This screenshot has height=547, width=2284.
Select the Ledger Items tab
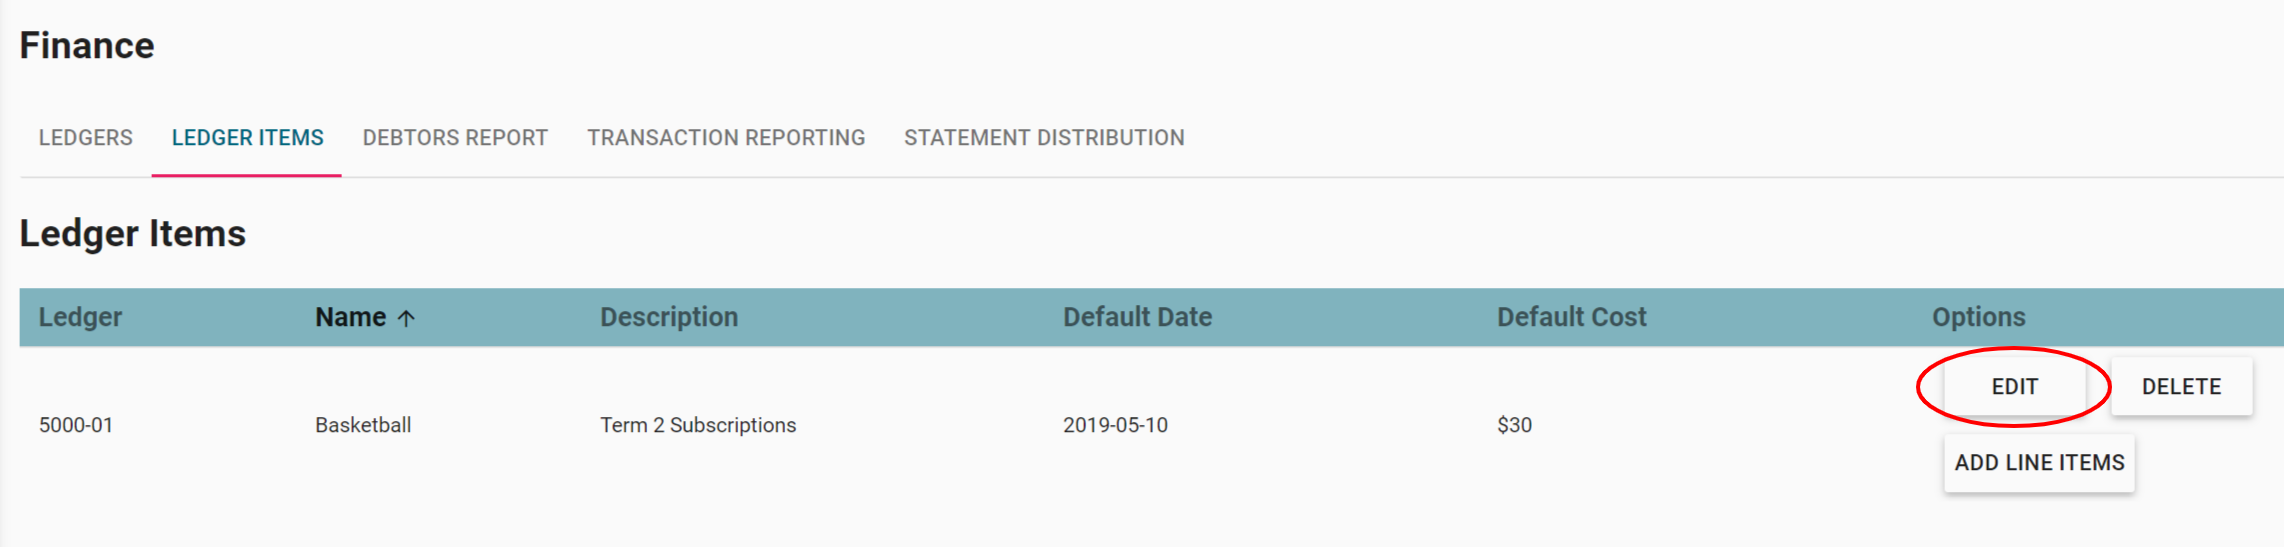247,138
